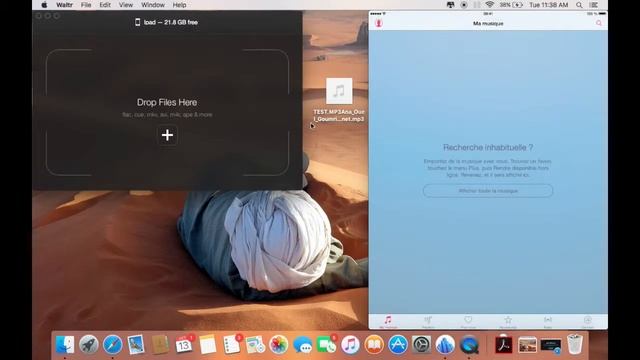Image resolution: width=640 pixels, height=360 pixels.
Task: Open the Window menu
Action: click(x=153, y=5)
